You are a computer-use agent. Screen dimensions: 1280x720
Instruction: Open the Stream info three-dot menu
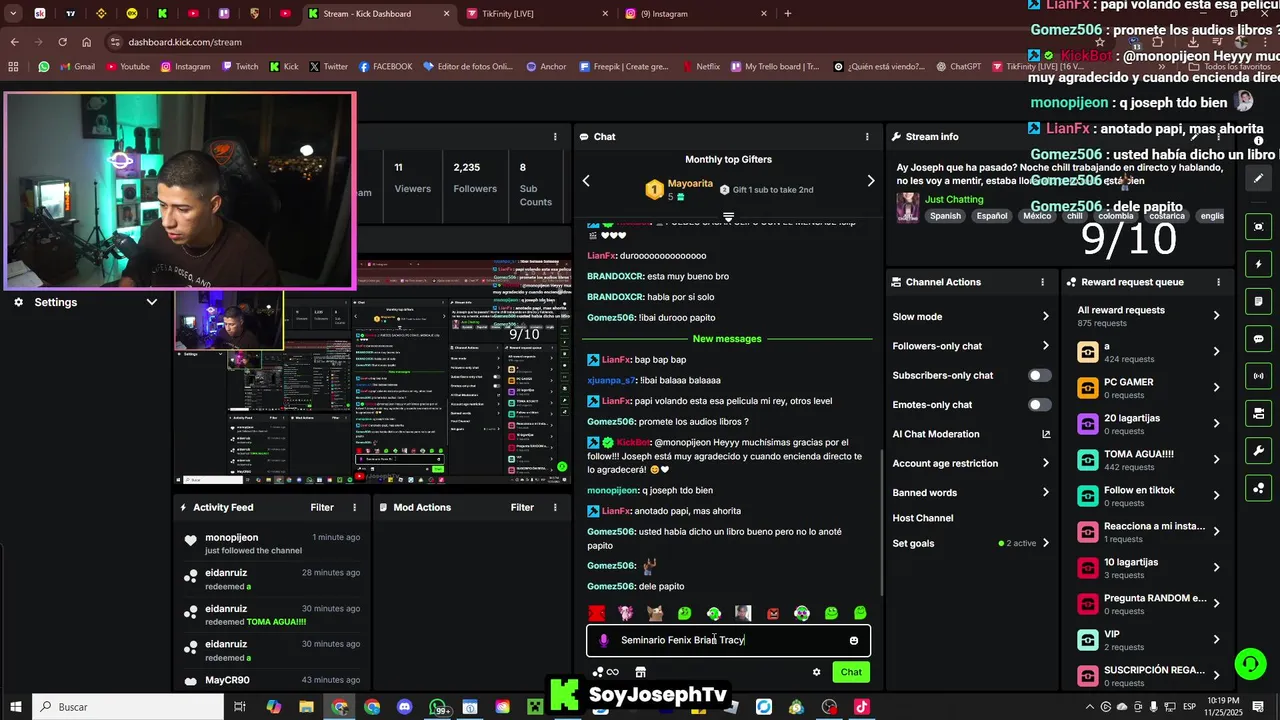1218,137
